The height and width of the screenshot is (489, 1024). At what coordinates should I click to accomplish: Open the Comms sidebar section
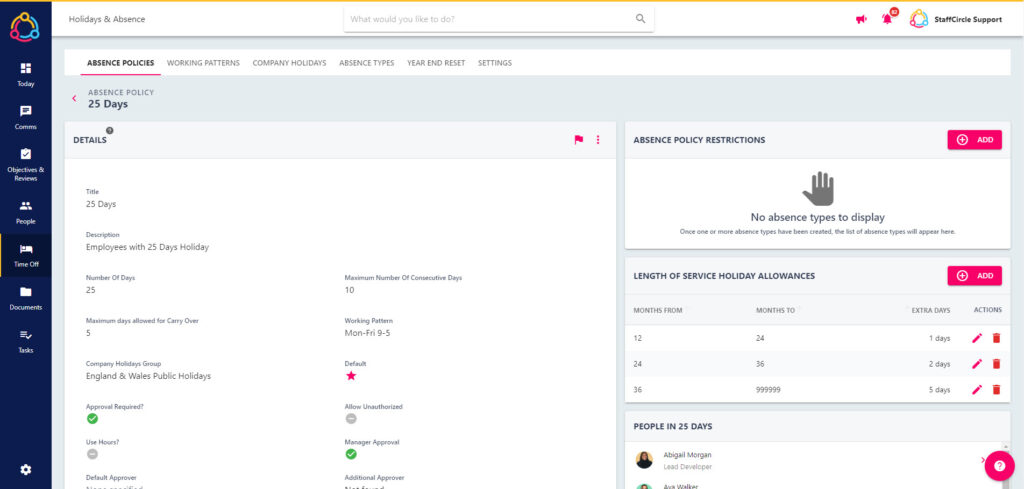click(x=25, y=117)
